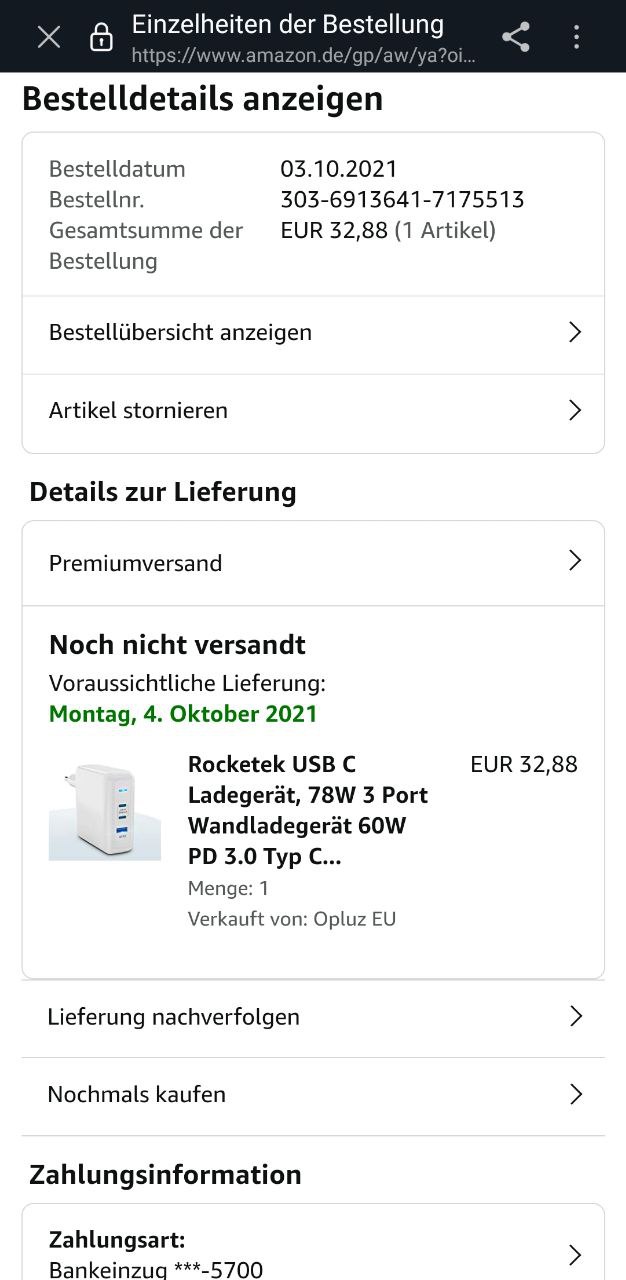Open Bestellübersicht anzeigen

click(x=313, y=332)
